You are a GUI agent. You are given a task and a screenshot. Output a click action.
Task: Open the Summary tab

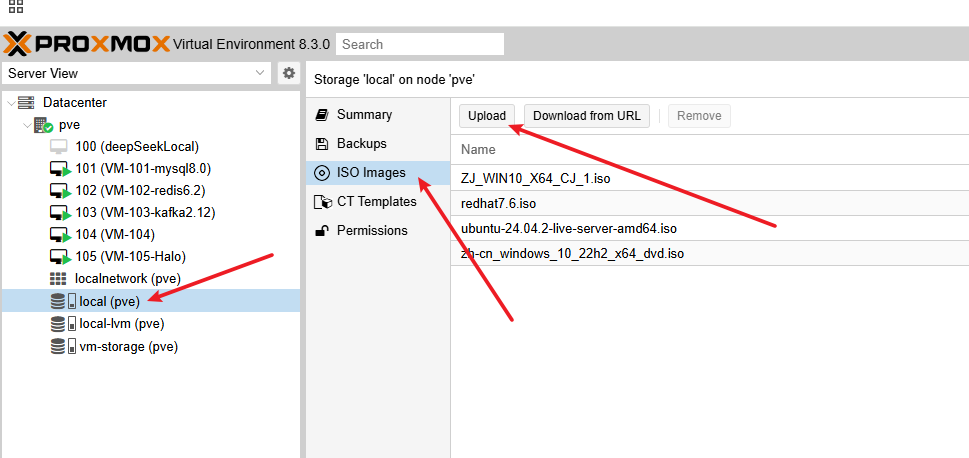tap(364, 114)
